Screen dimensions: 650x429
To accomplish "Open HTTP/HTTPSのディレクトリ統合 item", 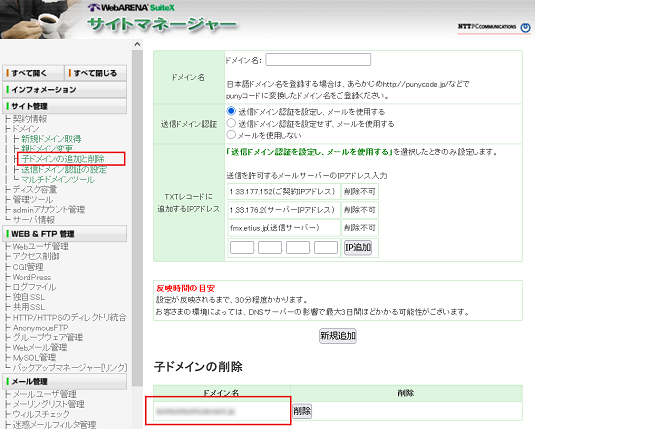I will pyautogui.click(x=70, y=318).
